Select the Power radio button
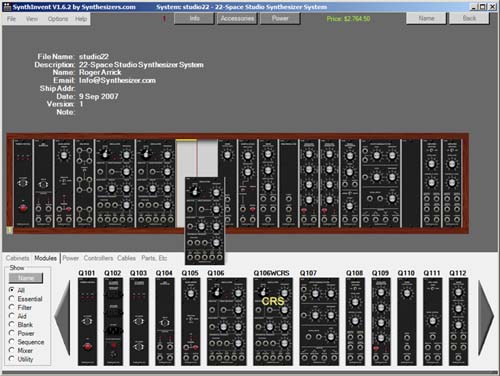The width and height of the screenshot is (500, 376). [x=12, y=333]
